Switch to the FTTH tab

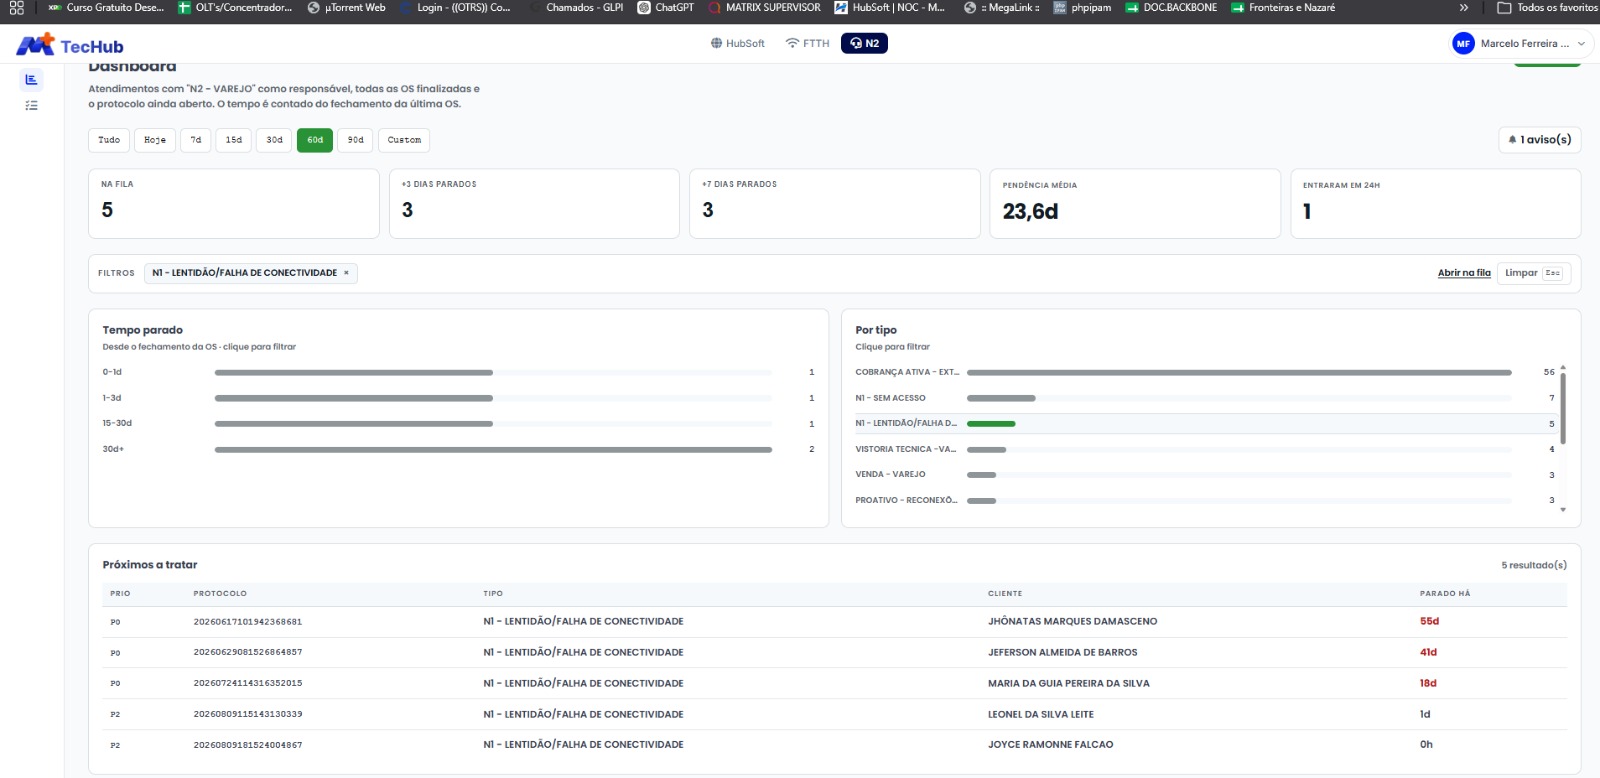click(808, 44)
